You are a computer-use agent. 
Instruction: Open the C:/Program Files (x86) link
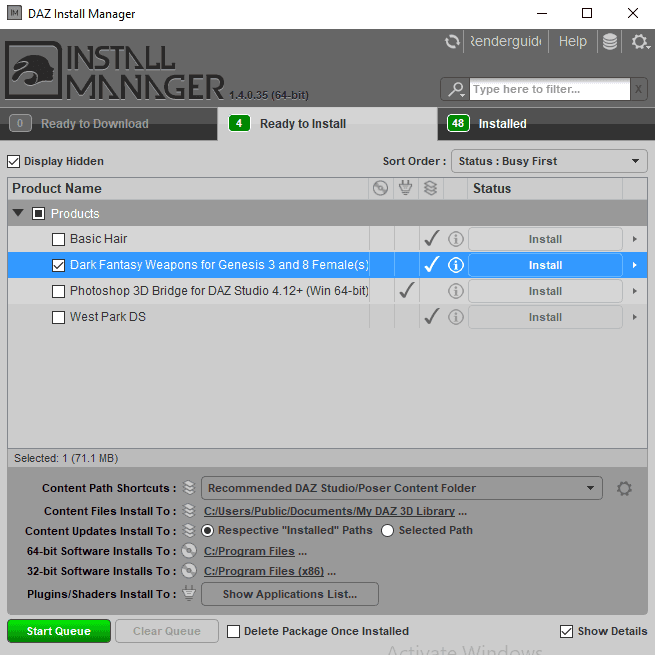tap(264, 571)
